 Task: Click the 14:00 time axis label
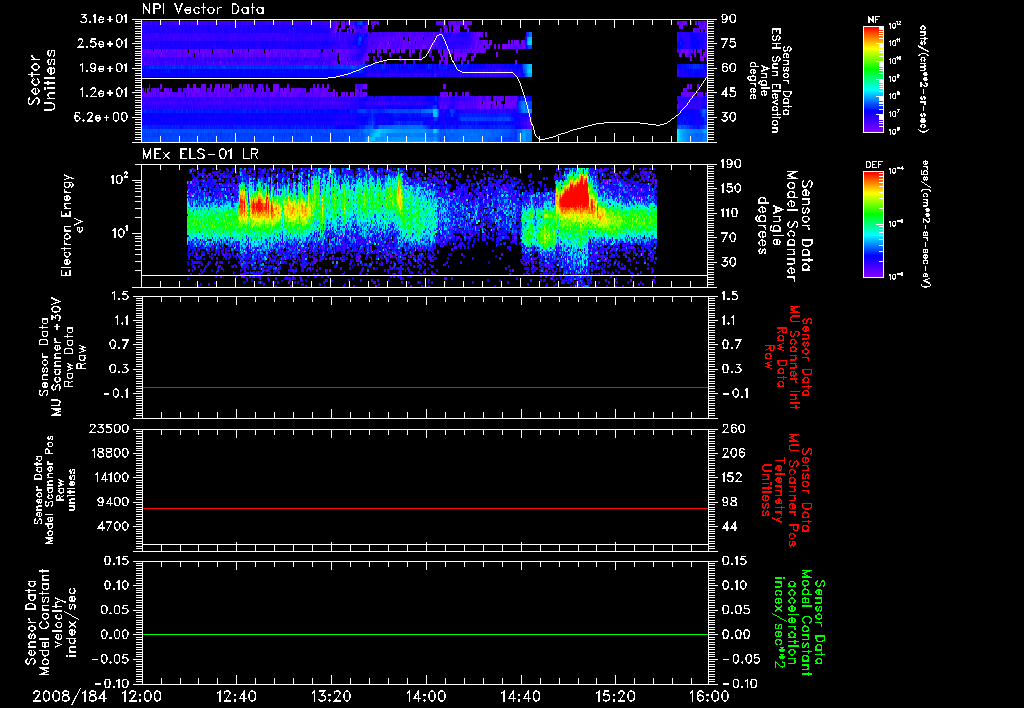click(x=426, y=696)
